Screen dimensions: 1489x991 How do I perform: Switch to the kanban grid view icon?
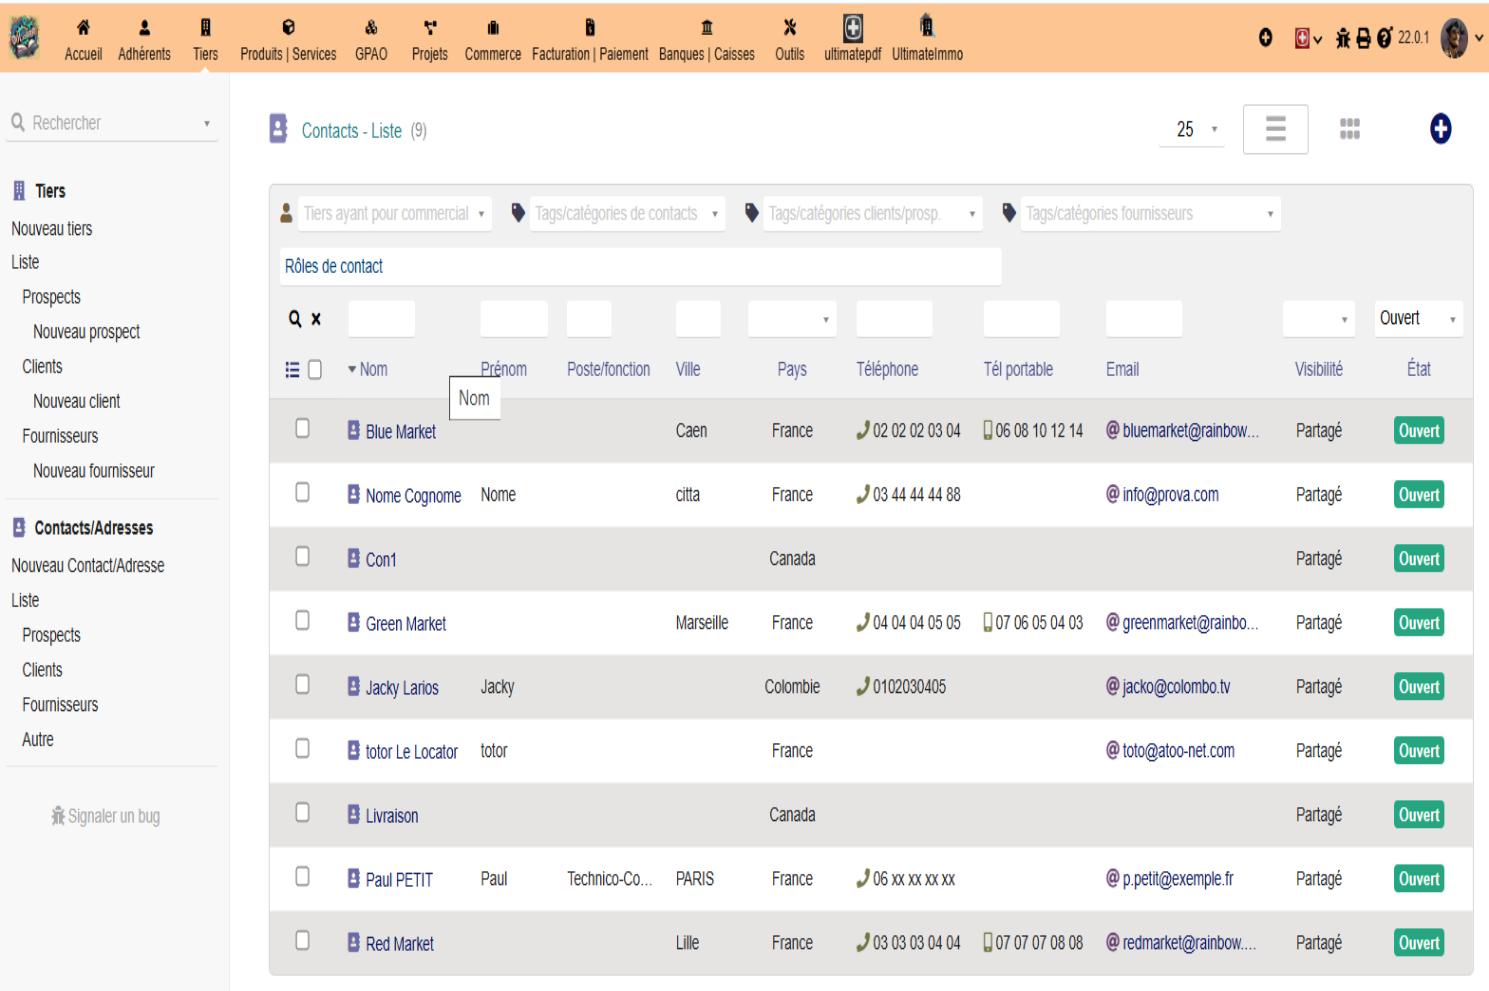(x=1350, y=129)
